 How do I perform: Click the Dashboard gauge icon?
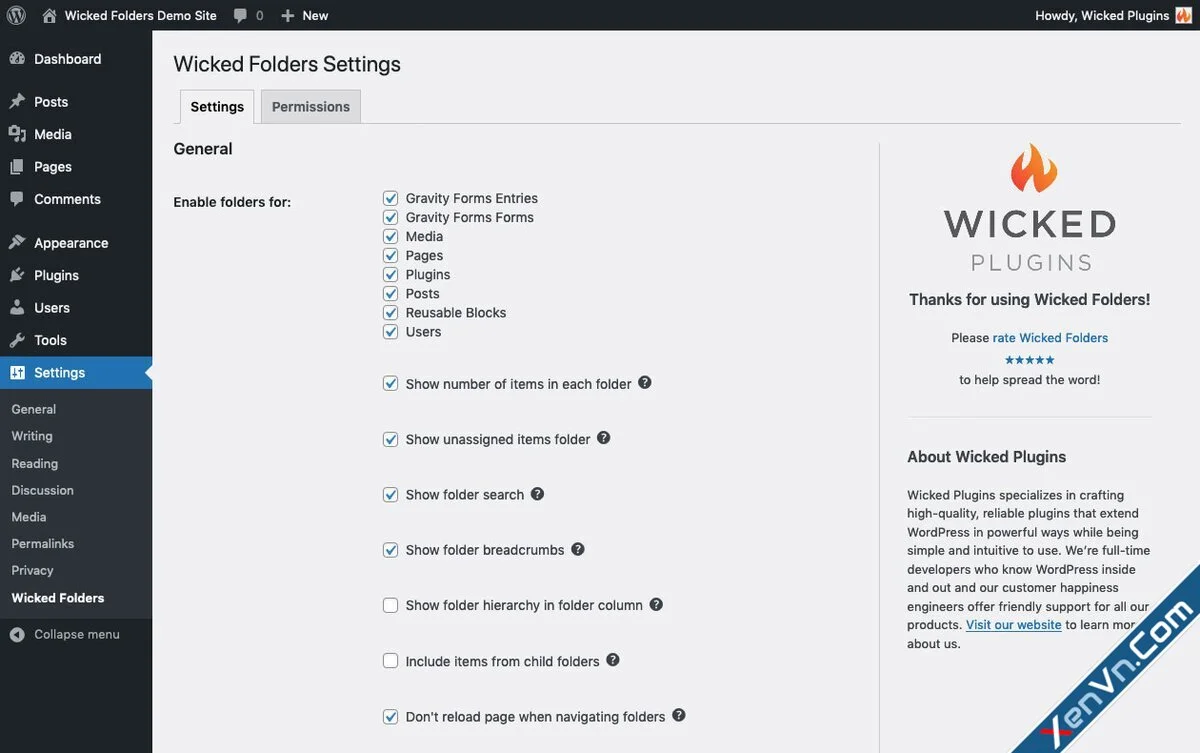(17, 59)
